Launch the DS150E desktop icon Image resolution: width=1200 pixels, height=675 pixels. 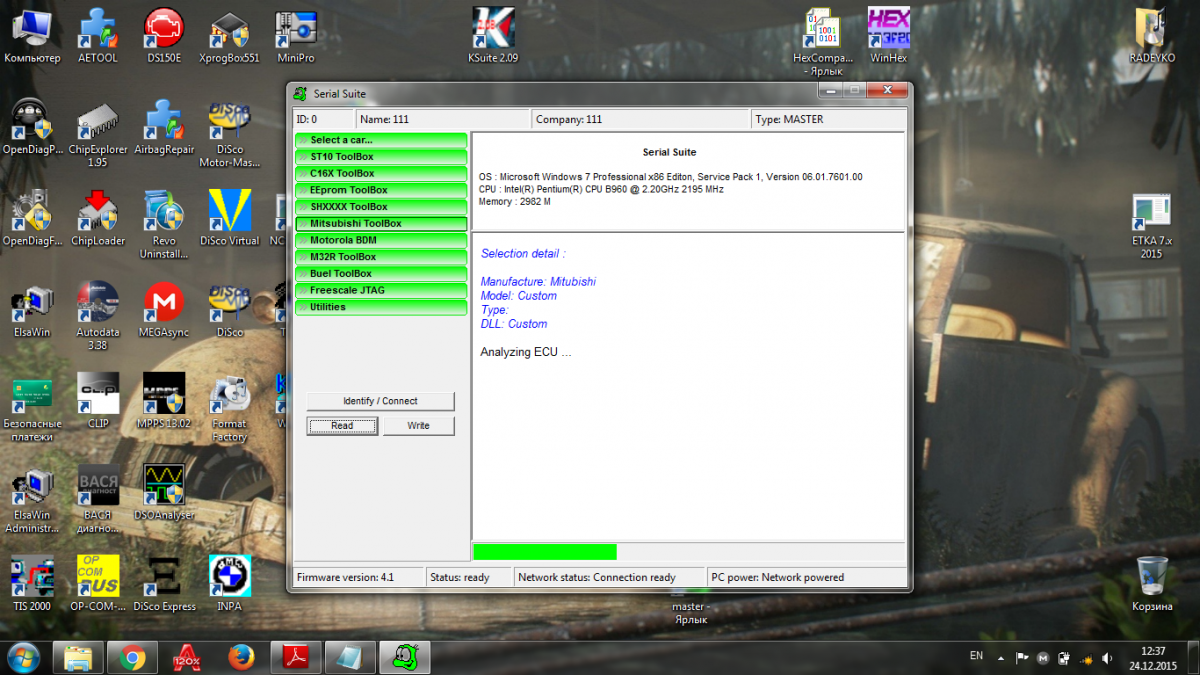(x=164, y=36)
